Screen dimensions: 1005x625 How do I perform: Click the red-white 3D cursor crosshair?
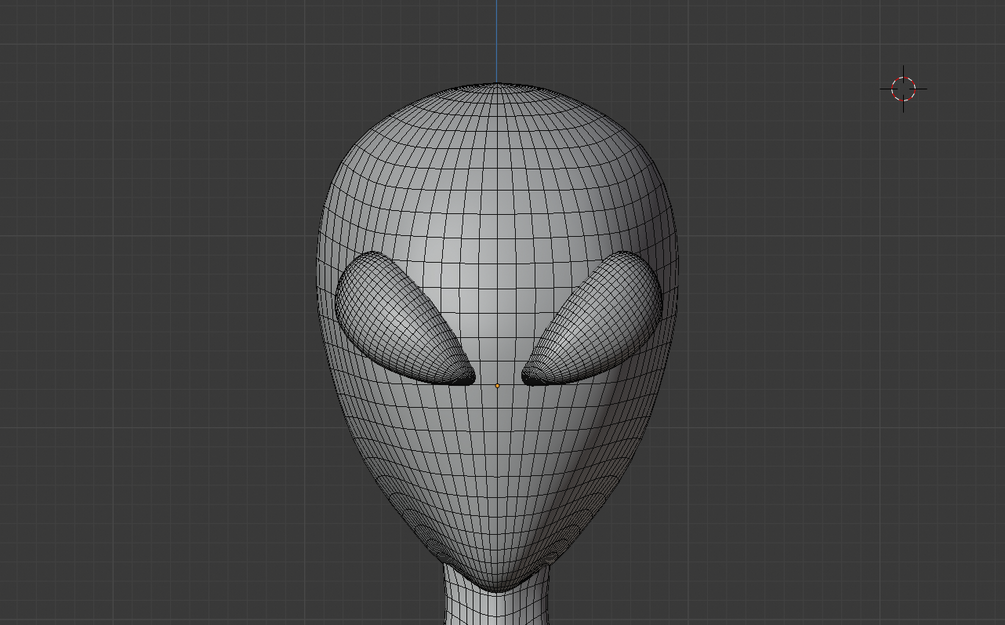[x=904, y=89]
